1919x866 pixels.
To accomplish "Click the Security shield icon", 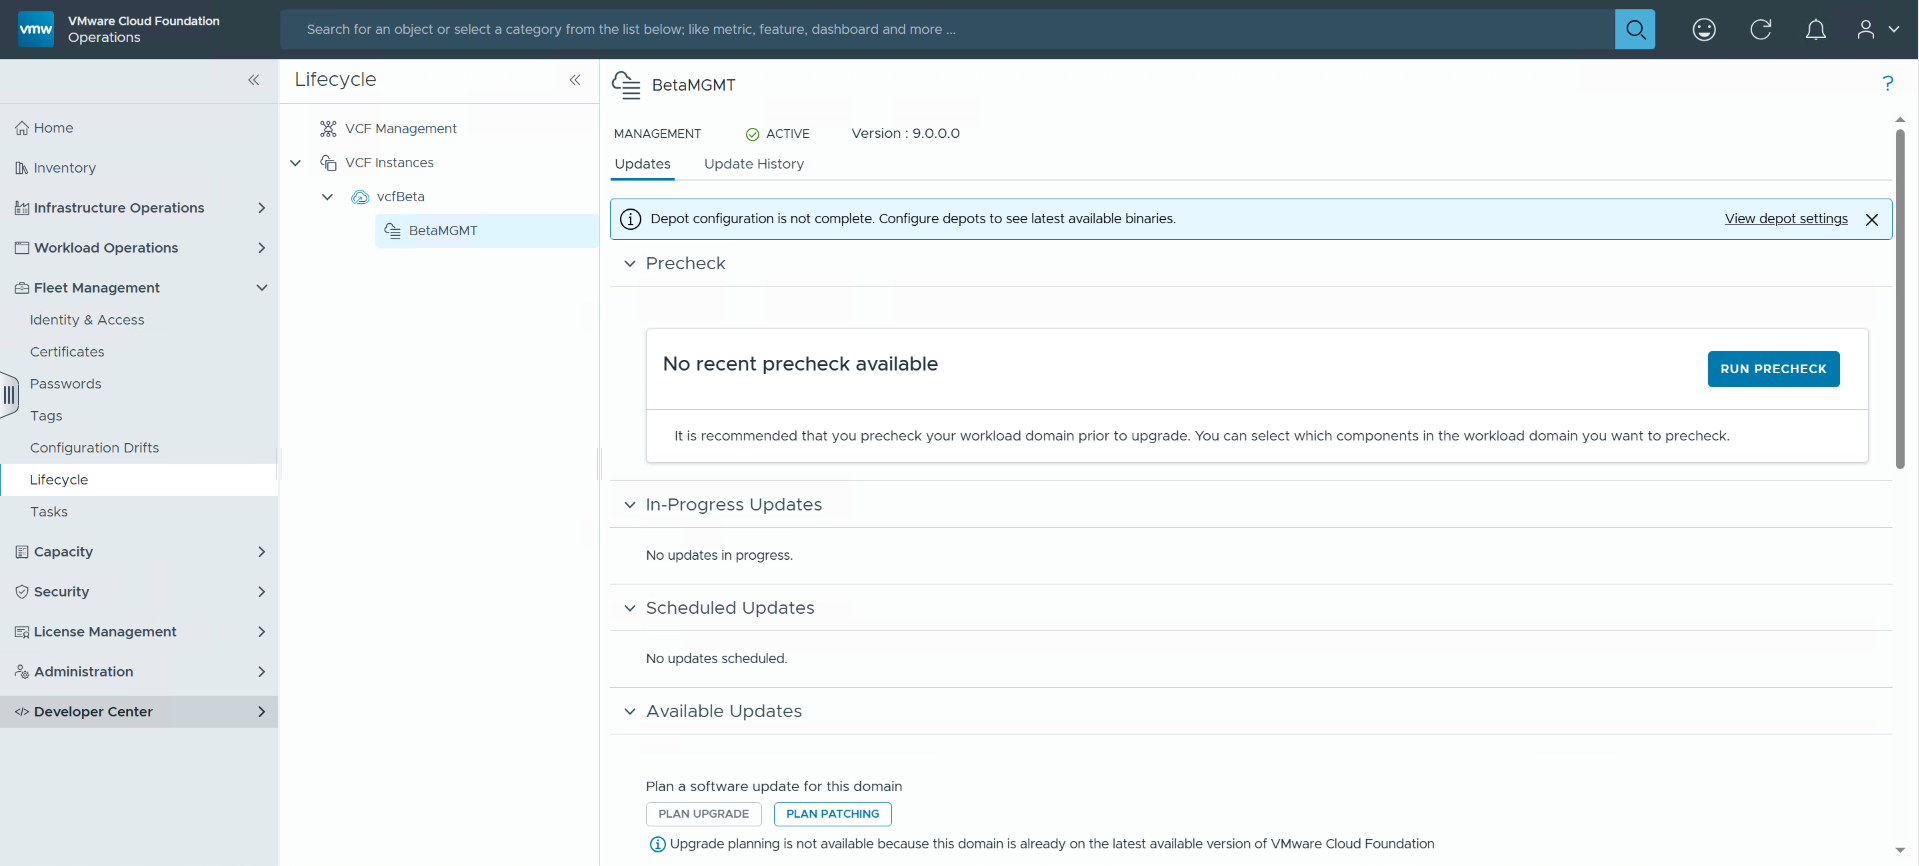I will [22, 592].
